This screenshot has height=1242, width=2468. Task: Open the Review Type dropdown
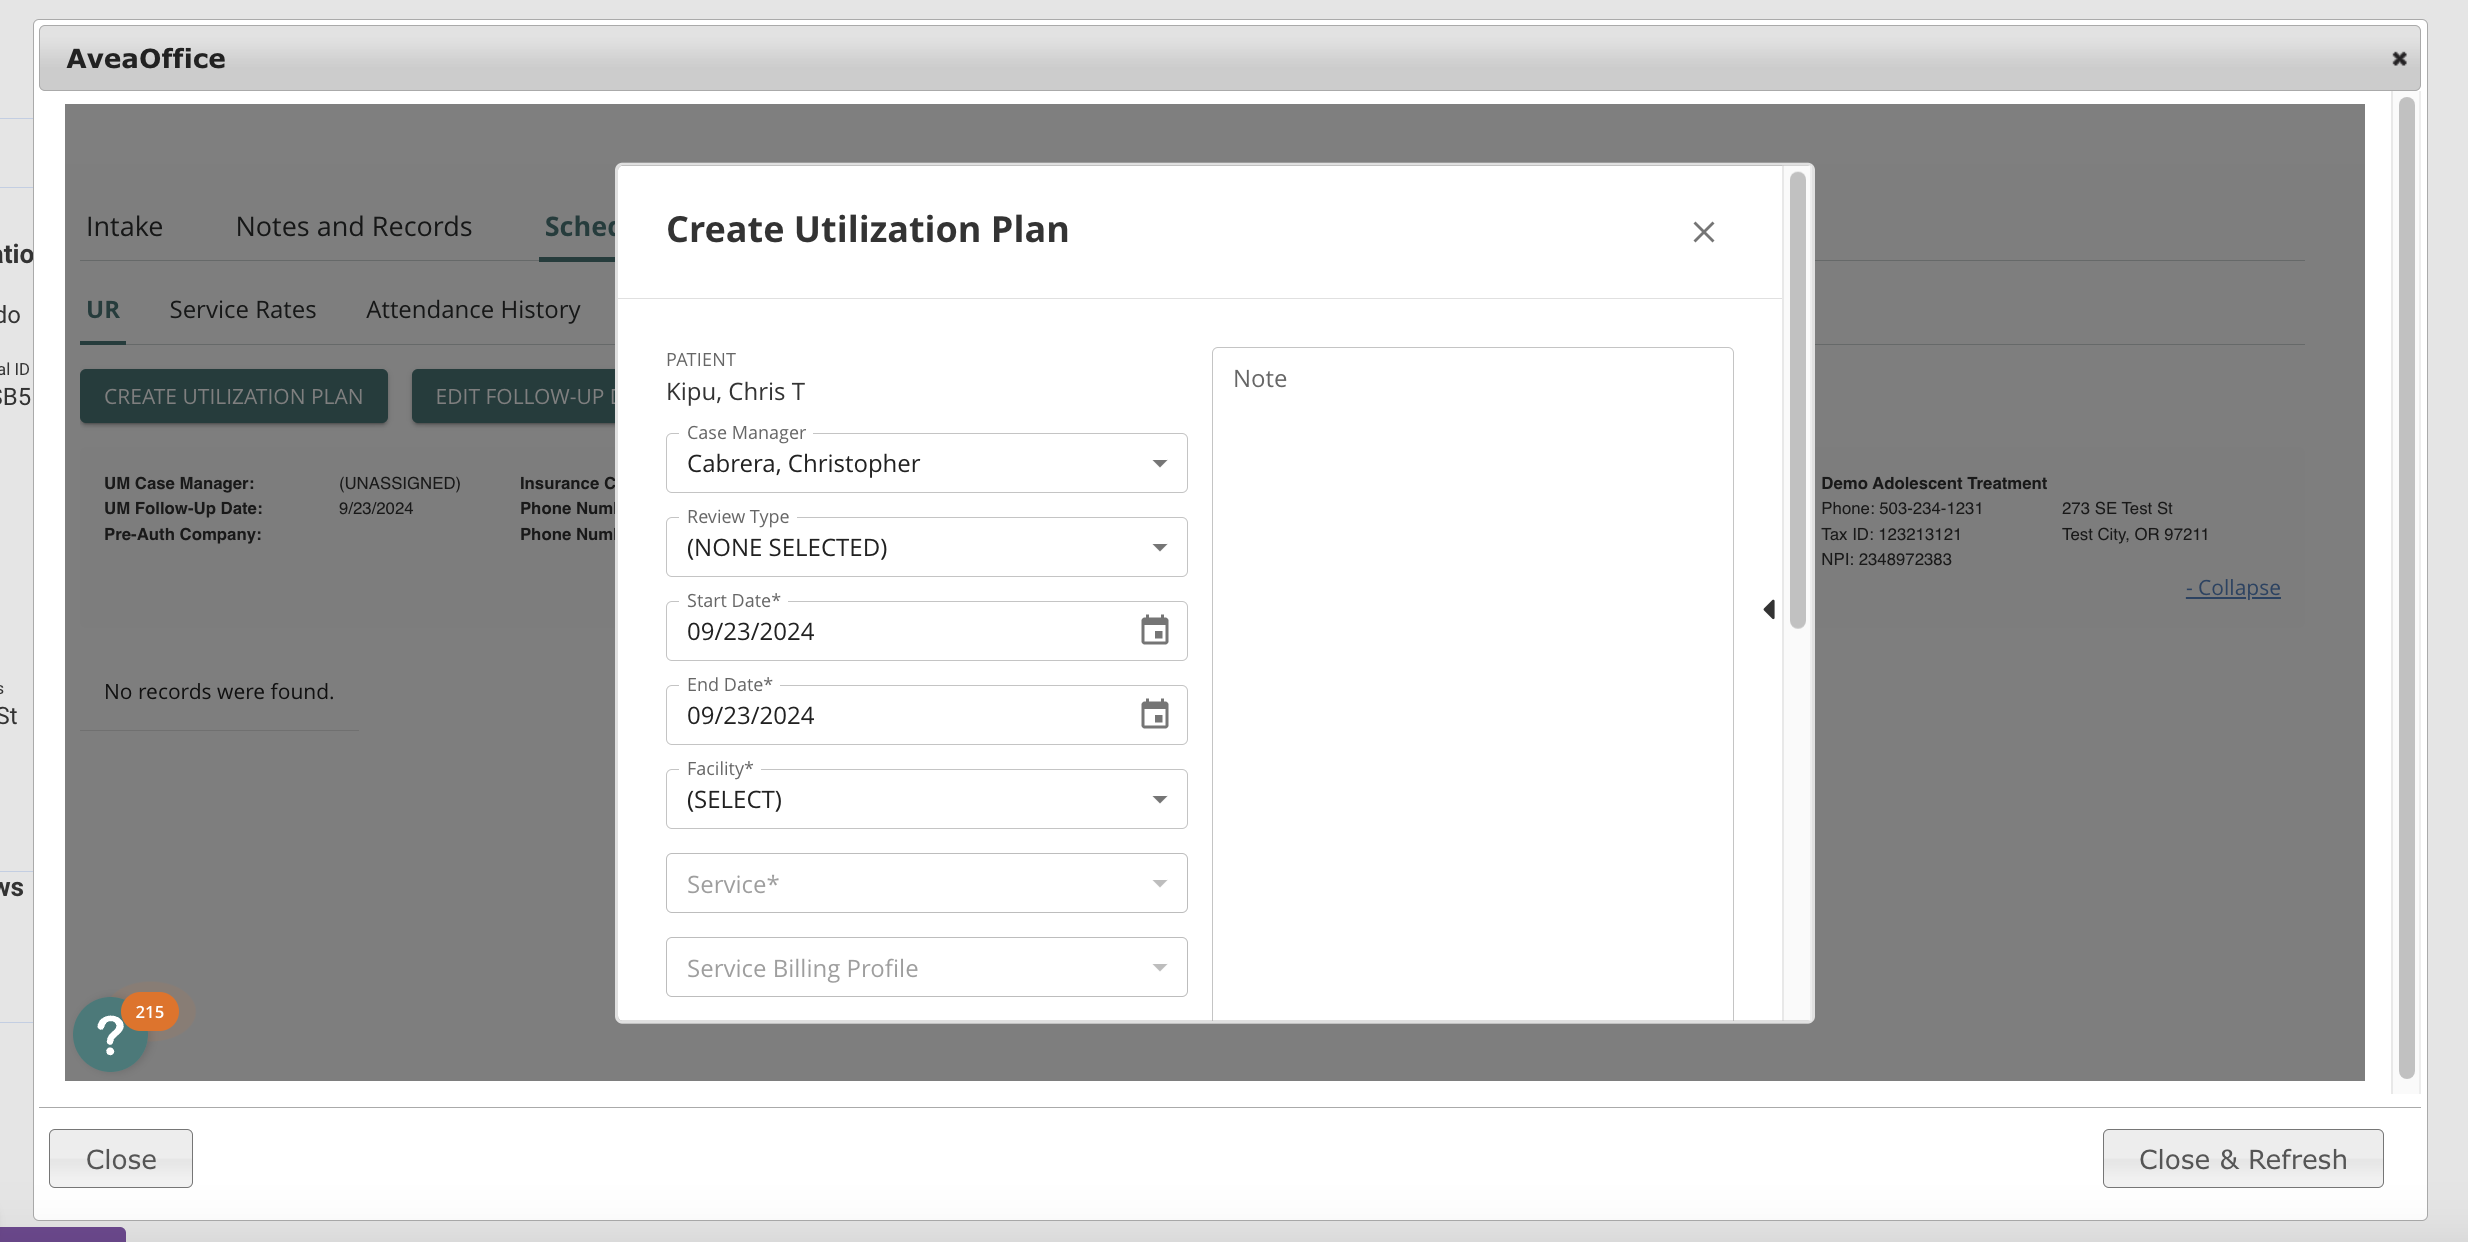click(x=1158, y=547)
